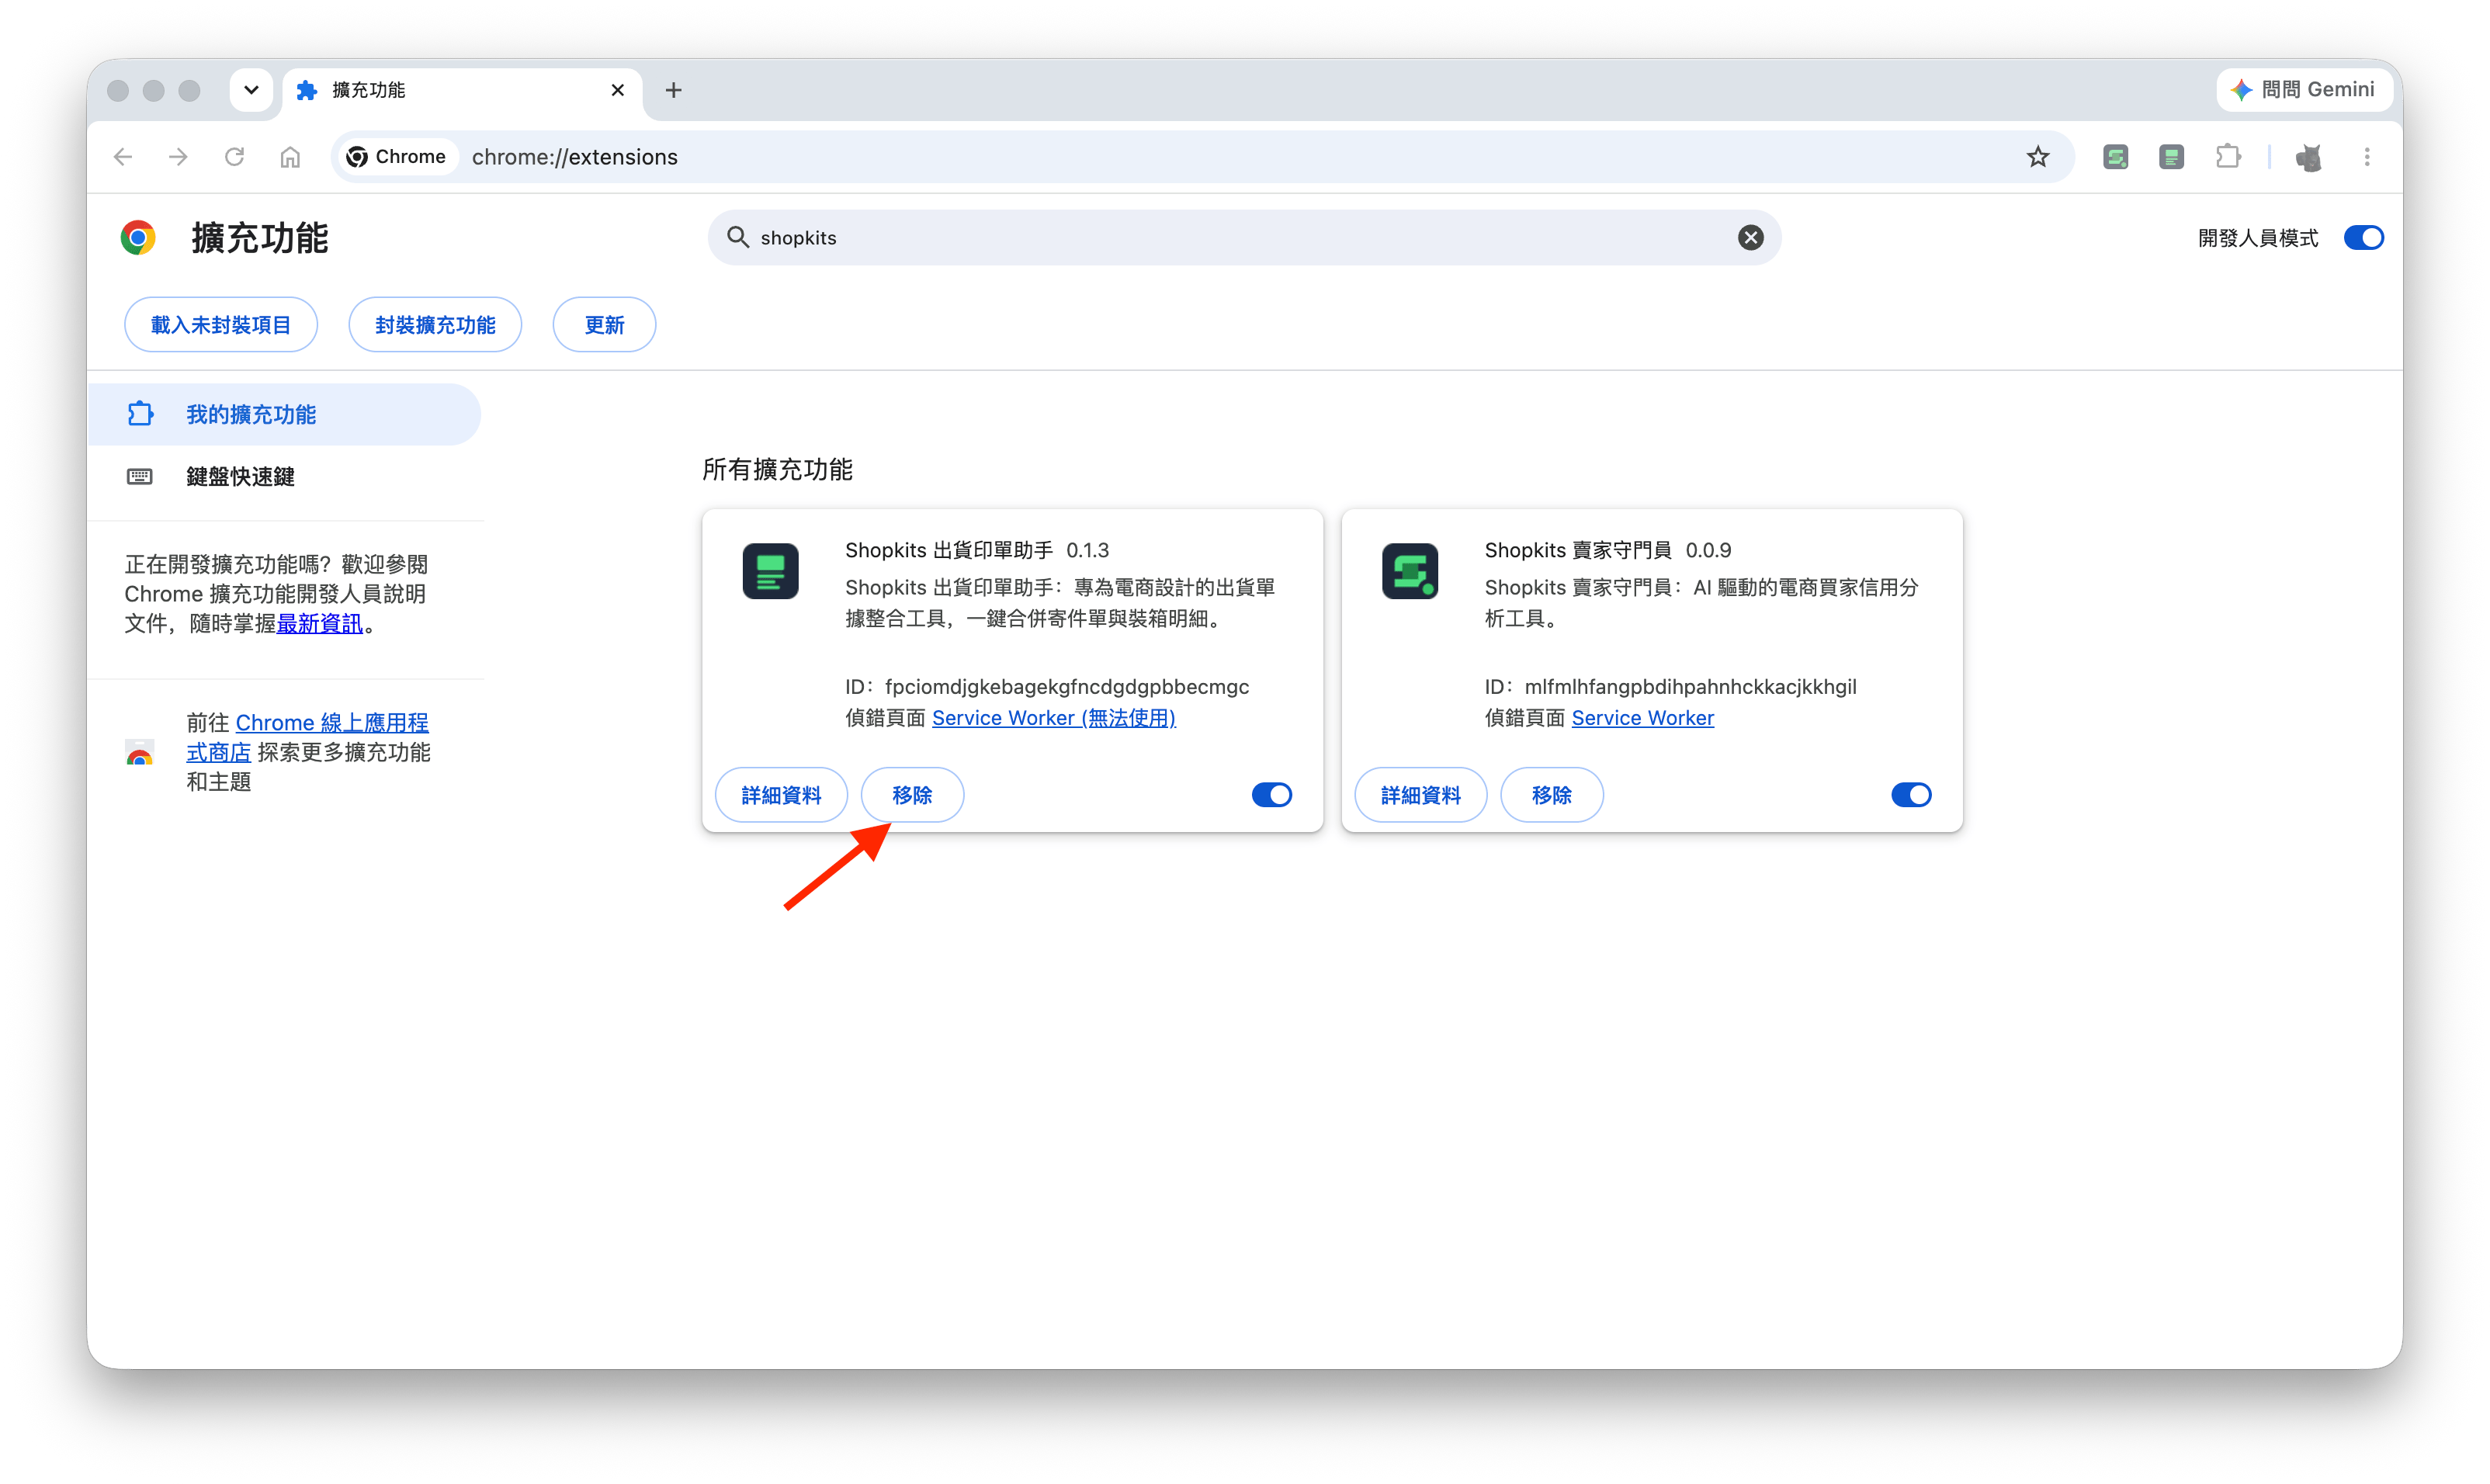This screenshot has height=1484, width=2490.
Task: Open the home page icon
Action: coord(290,157)
